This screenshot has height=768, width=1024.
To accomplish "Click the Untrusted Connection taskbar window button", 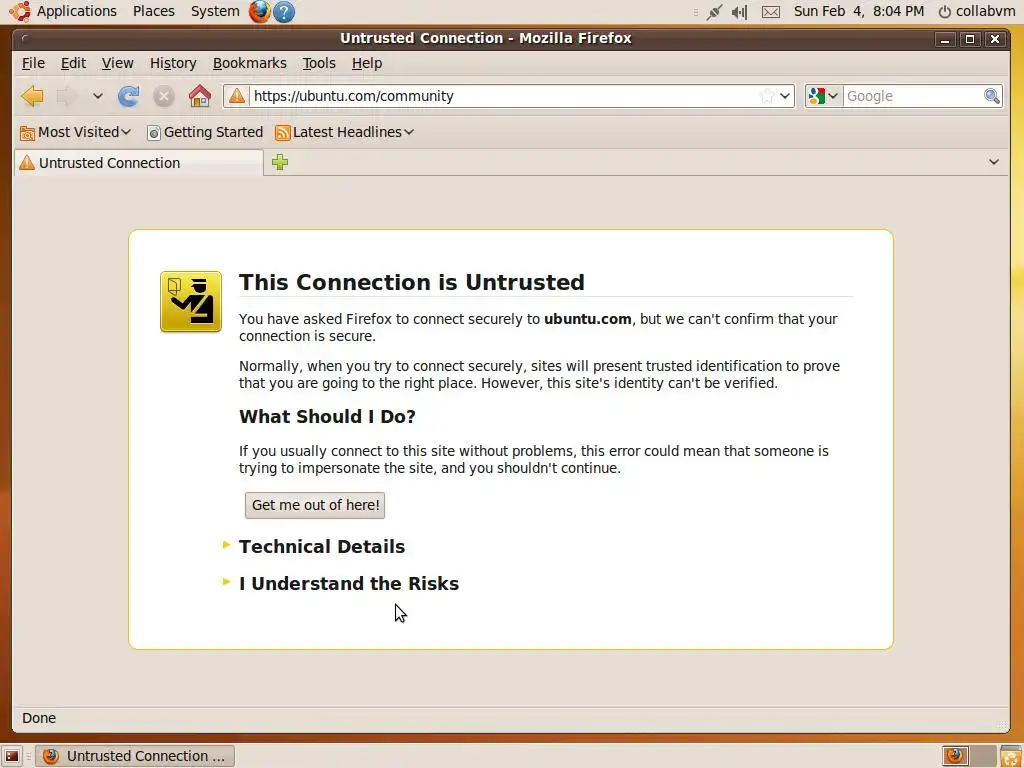I will pos(135,756).
